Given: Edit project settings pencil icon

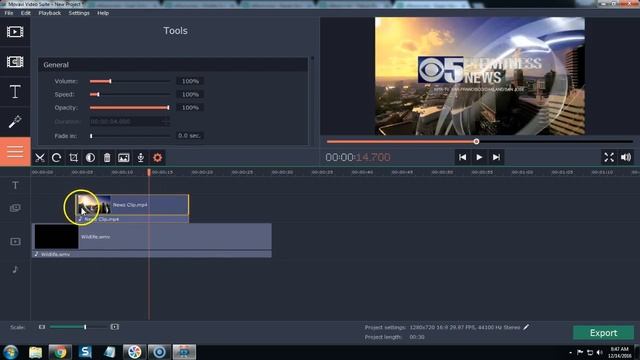Looking at the screenshot, I should click(x=526, y=327).
